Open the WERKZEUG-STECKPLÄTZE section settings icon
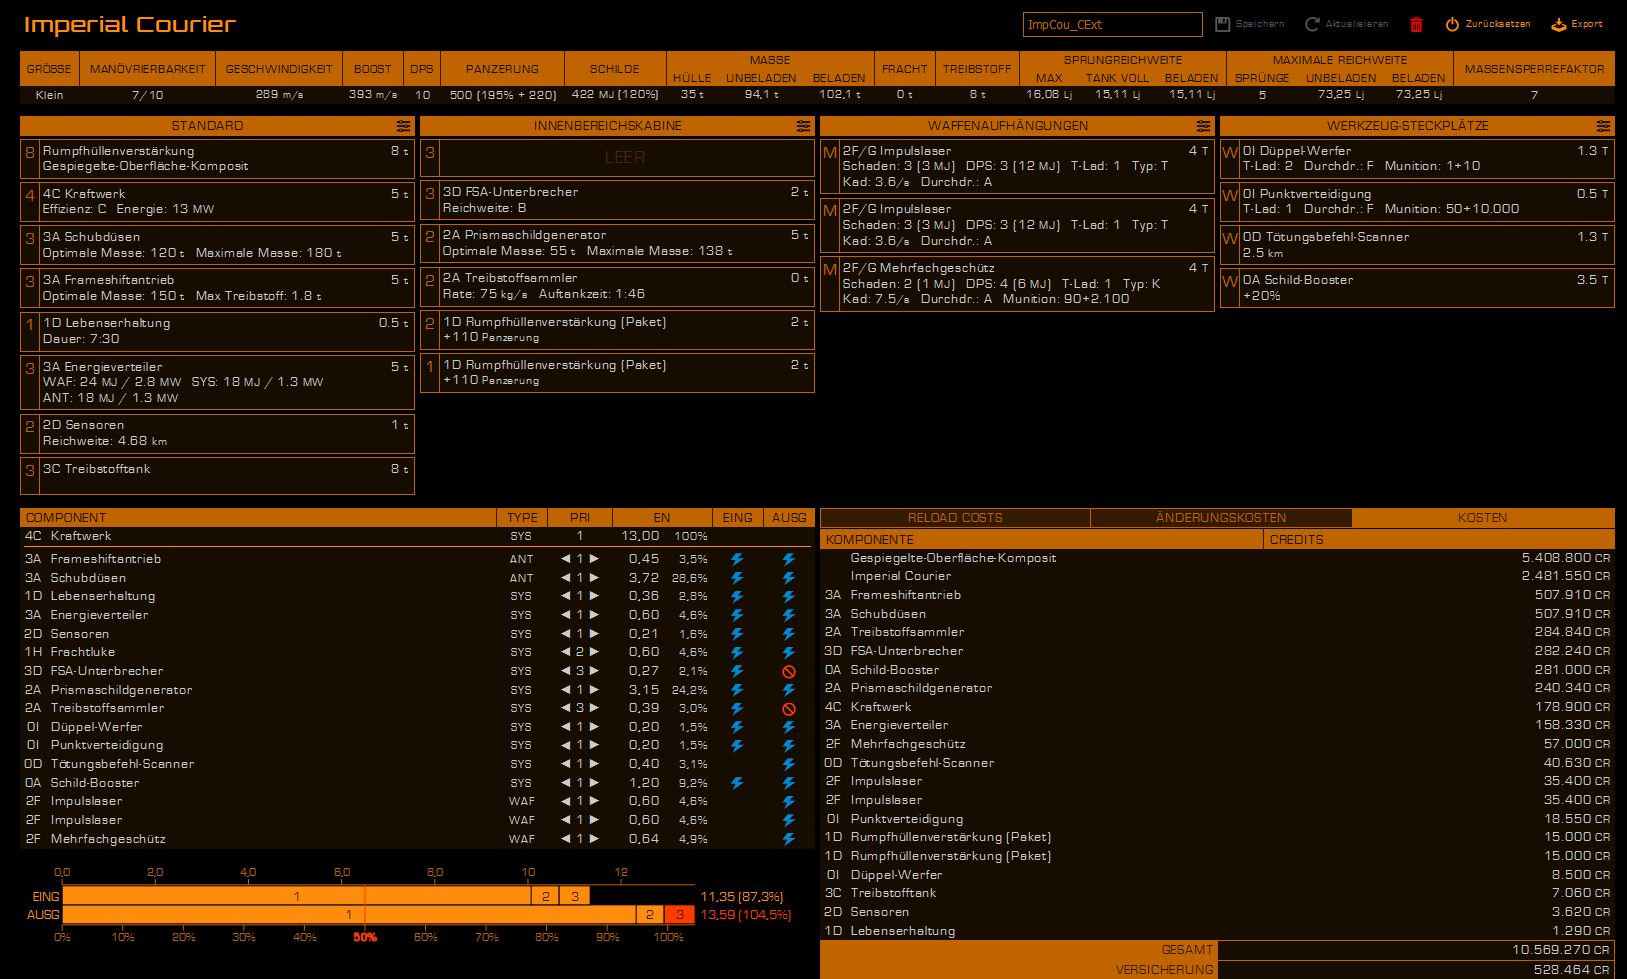The image size is (1627, 979). [1603, 126]
